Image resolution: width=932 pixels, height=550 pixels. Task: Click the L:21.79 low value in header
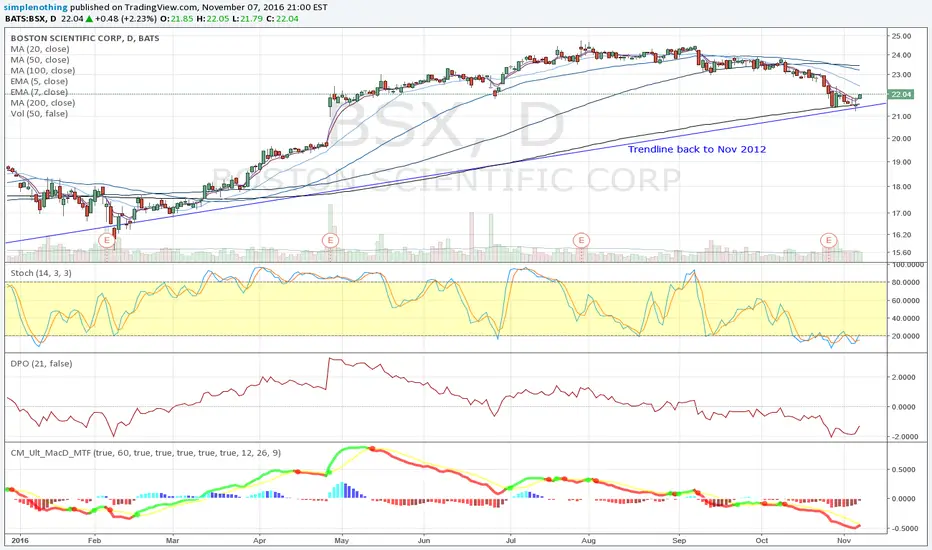(248, 18)
